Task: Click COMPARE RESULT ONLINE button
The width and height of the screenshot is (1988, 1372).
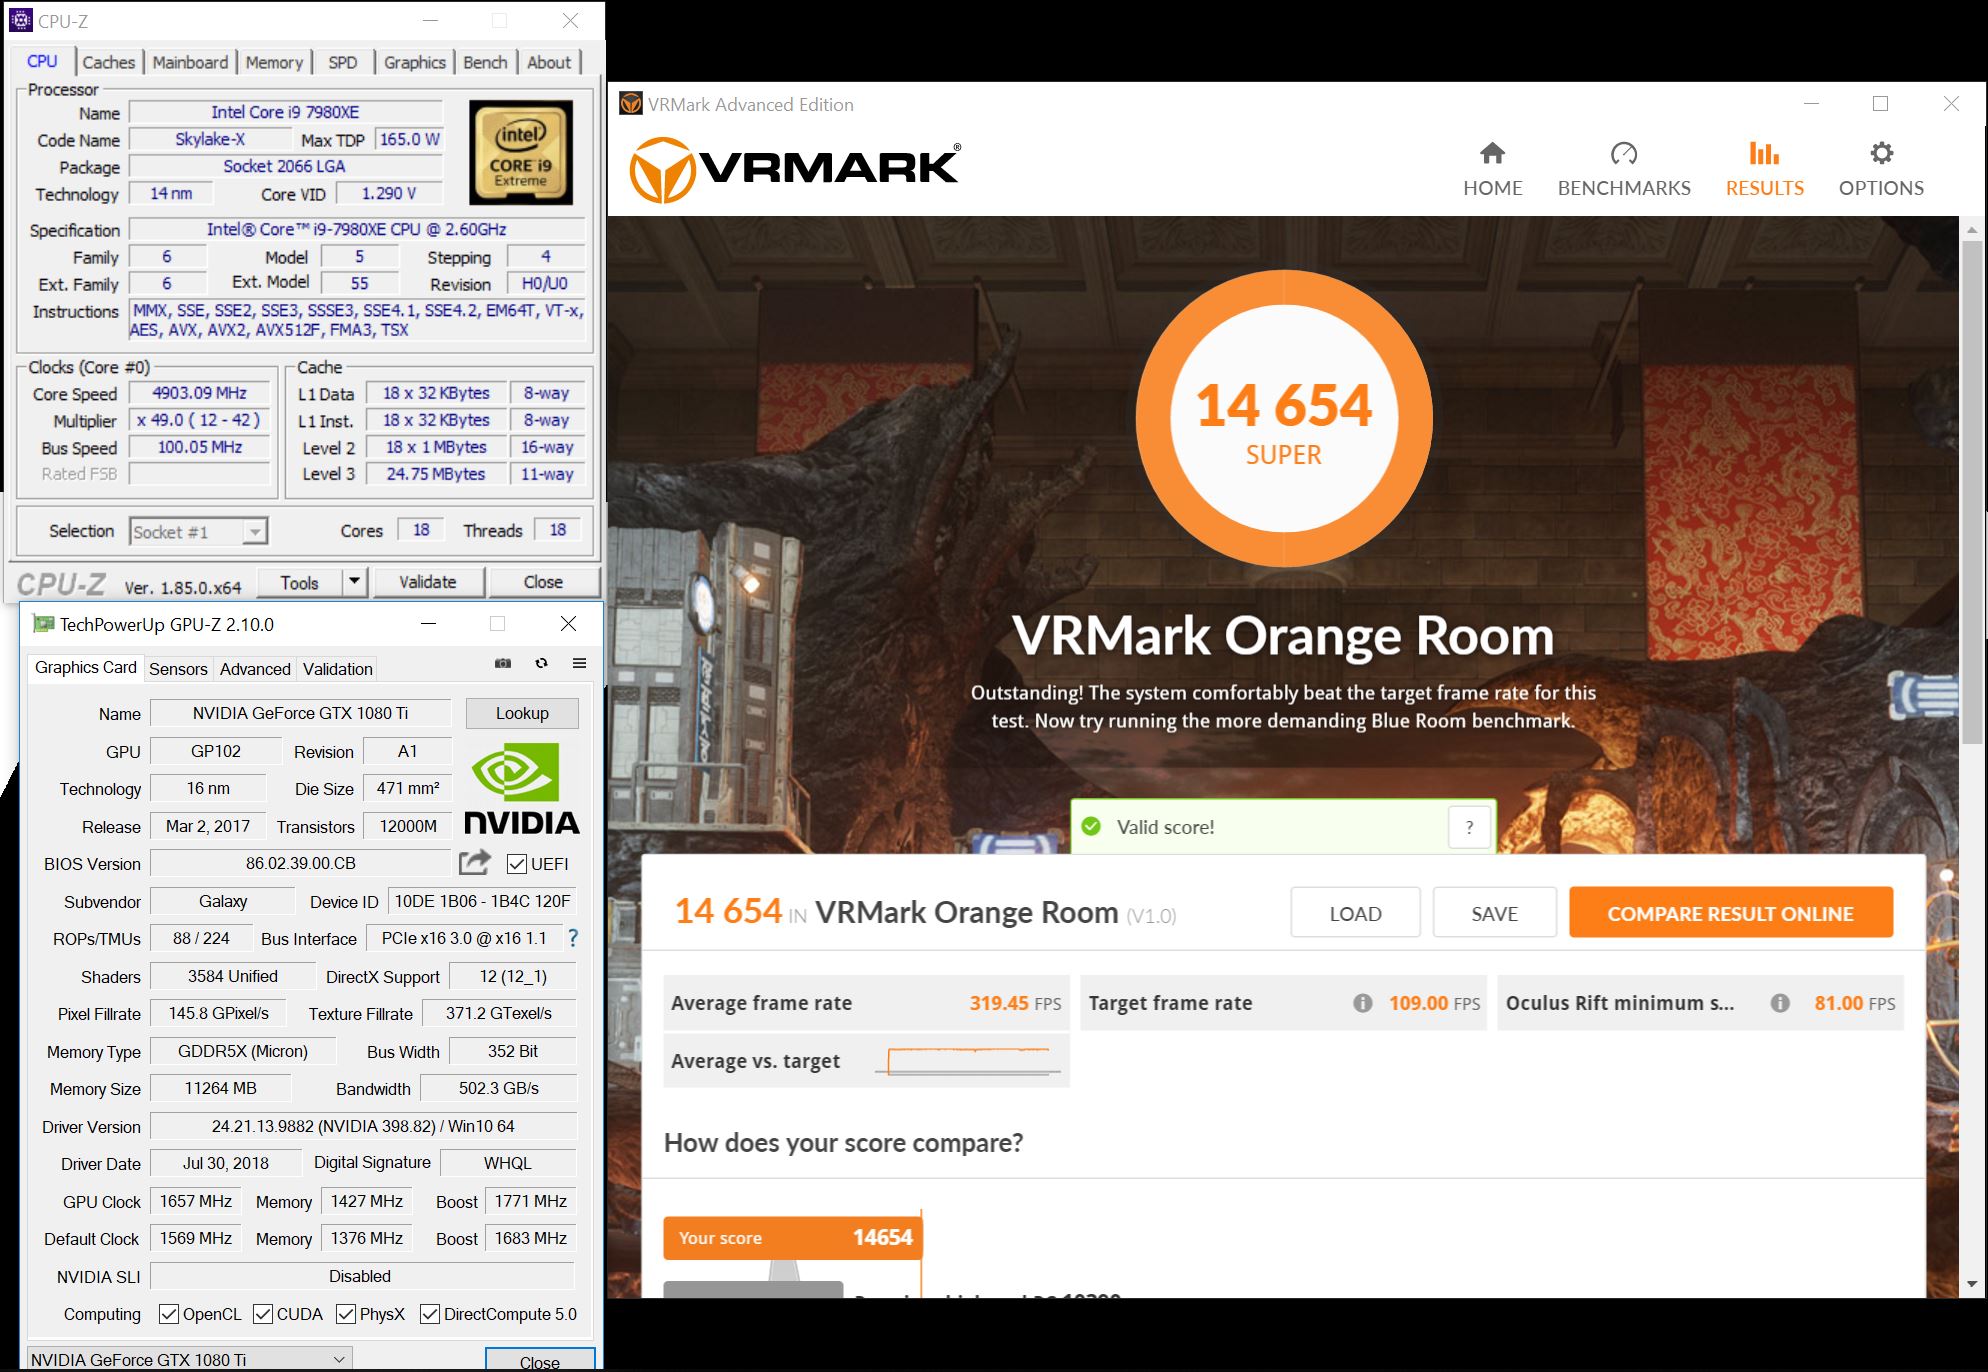Action: pyautogui.click(x=1730, y=913)
